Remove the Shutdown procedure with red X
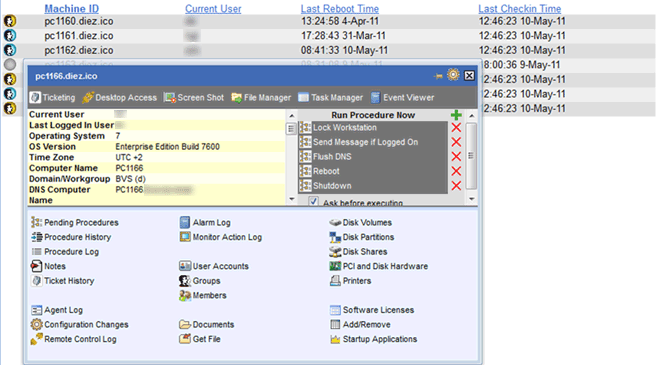The width and height of the screenshot is (660, 365). (456, 186)
